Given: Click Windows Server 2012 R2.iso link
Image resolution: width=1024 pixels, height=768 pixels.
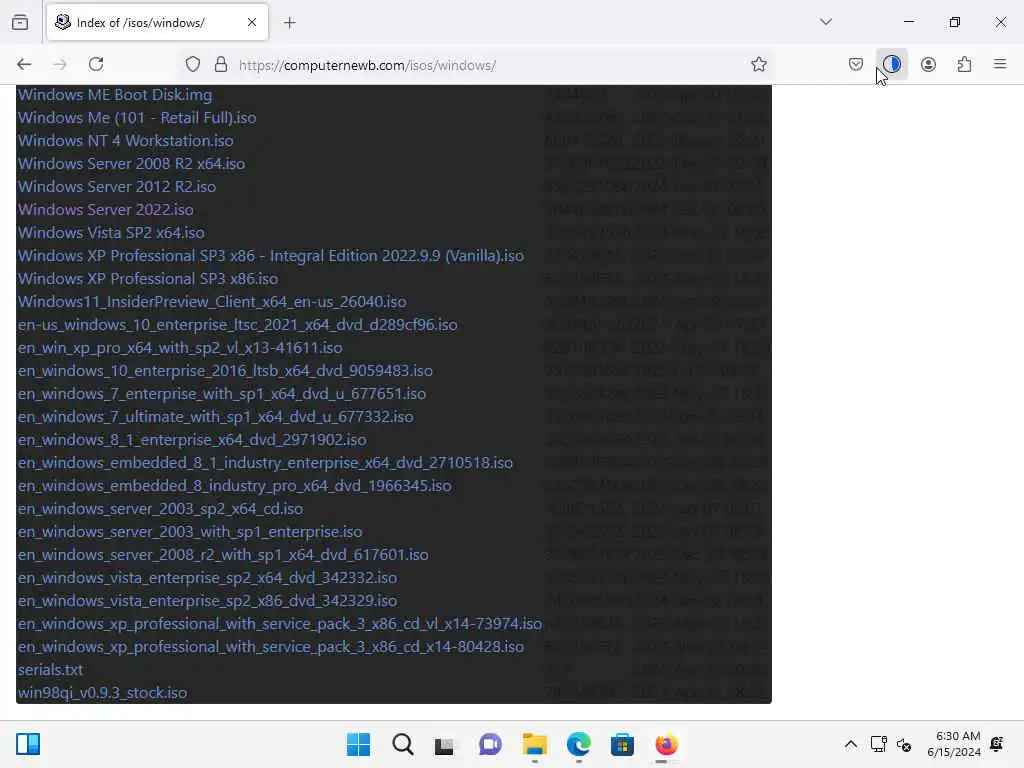Looking at the screenshot, I should tap(117, 187).
